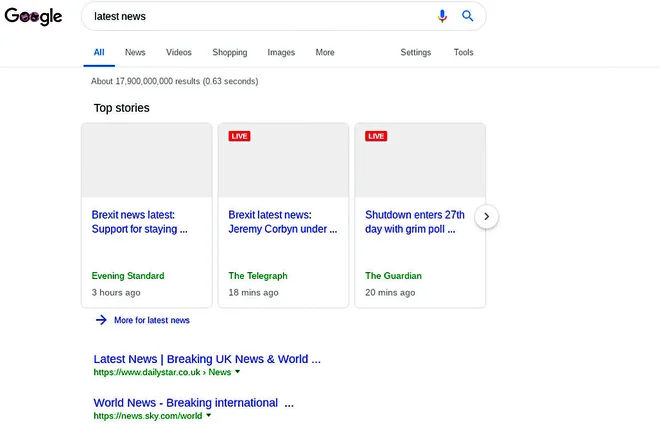Viewport: 660px width, 440px height.
Task: Click The Telegraph story thumbnail image
Action: pyautogui.click(x=283, y=160)
